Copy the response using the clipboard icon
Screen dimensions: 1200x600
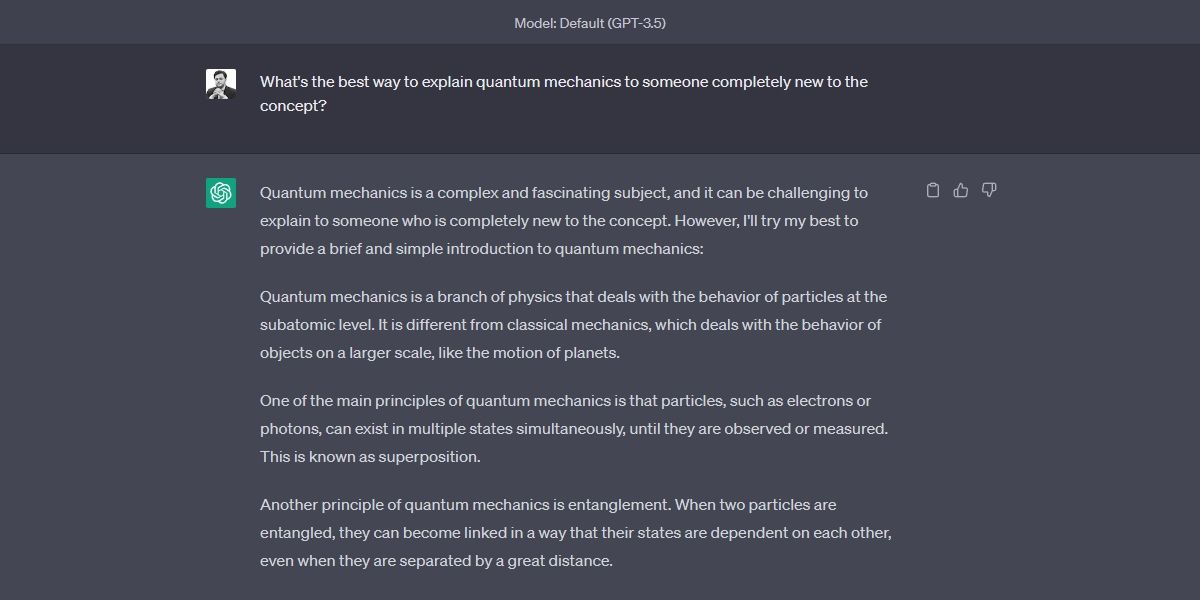click(x=932, y=190)
